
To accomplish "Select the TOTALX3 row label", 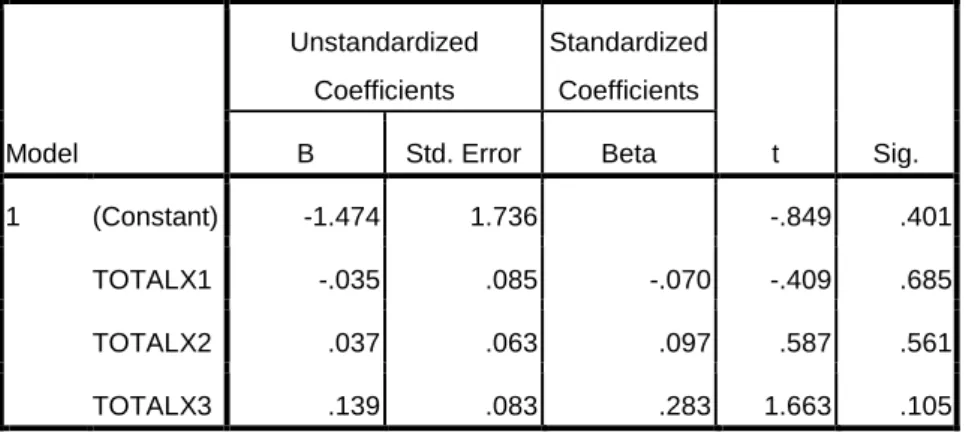I will click(x=152, y=406).
